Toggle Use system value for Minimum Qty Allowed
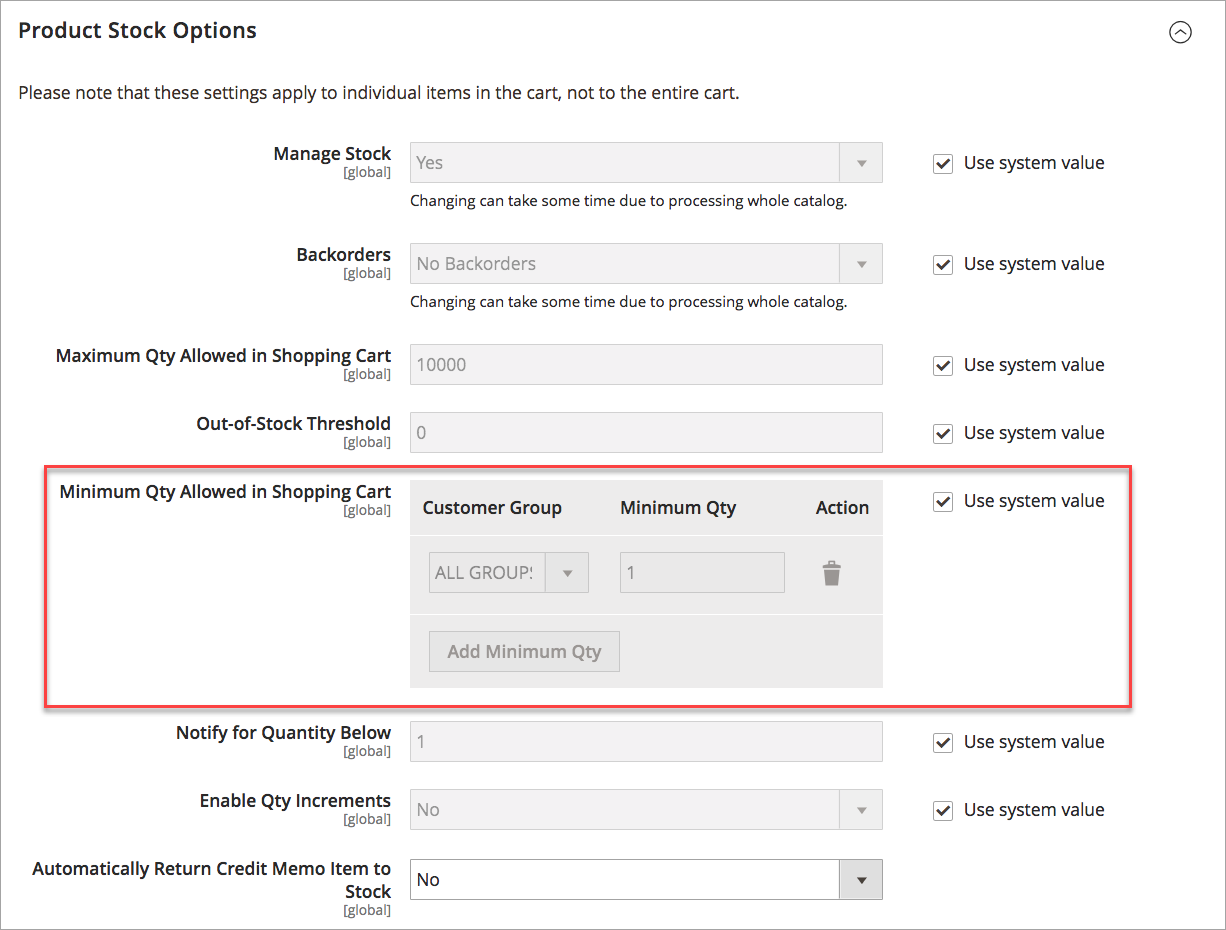 tap(942, 501)
